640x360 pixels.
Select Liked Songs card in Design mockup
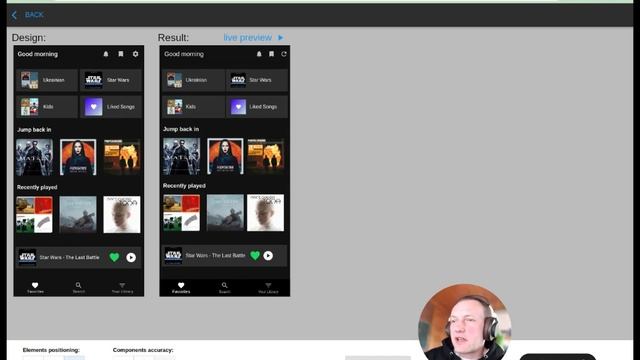coord(111,107)
